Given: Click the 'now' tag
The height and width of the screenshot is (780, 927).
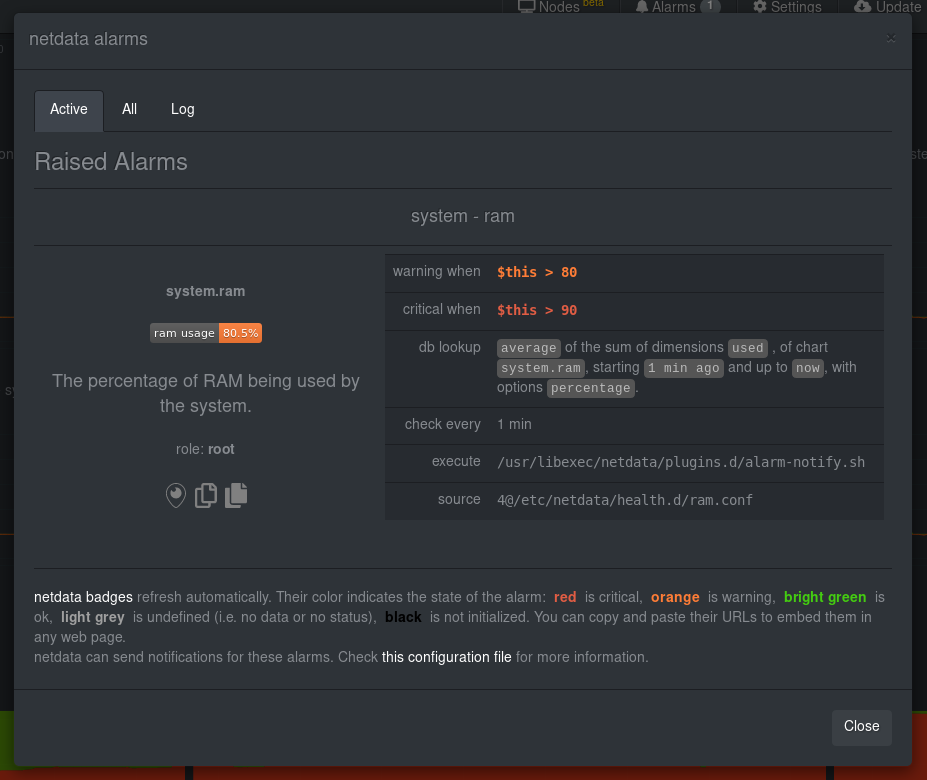Looking at the screenshot, I should 808,368.
